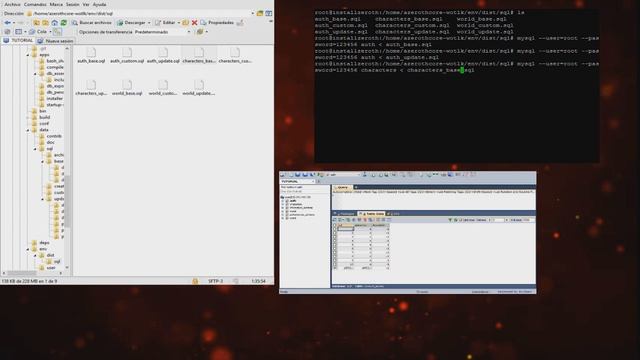
Task: Select the auth_update.sql file
Action: [163, 56]
